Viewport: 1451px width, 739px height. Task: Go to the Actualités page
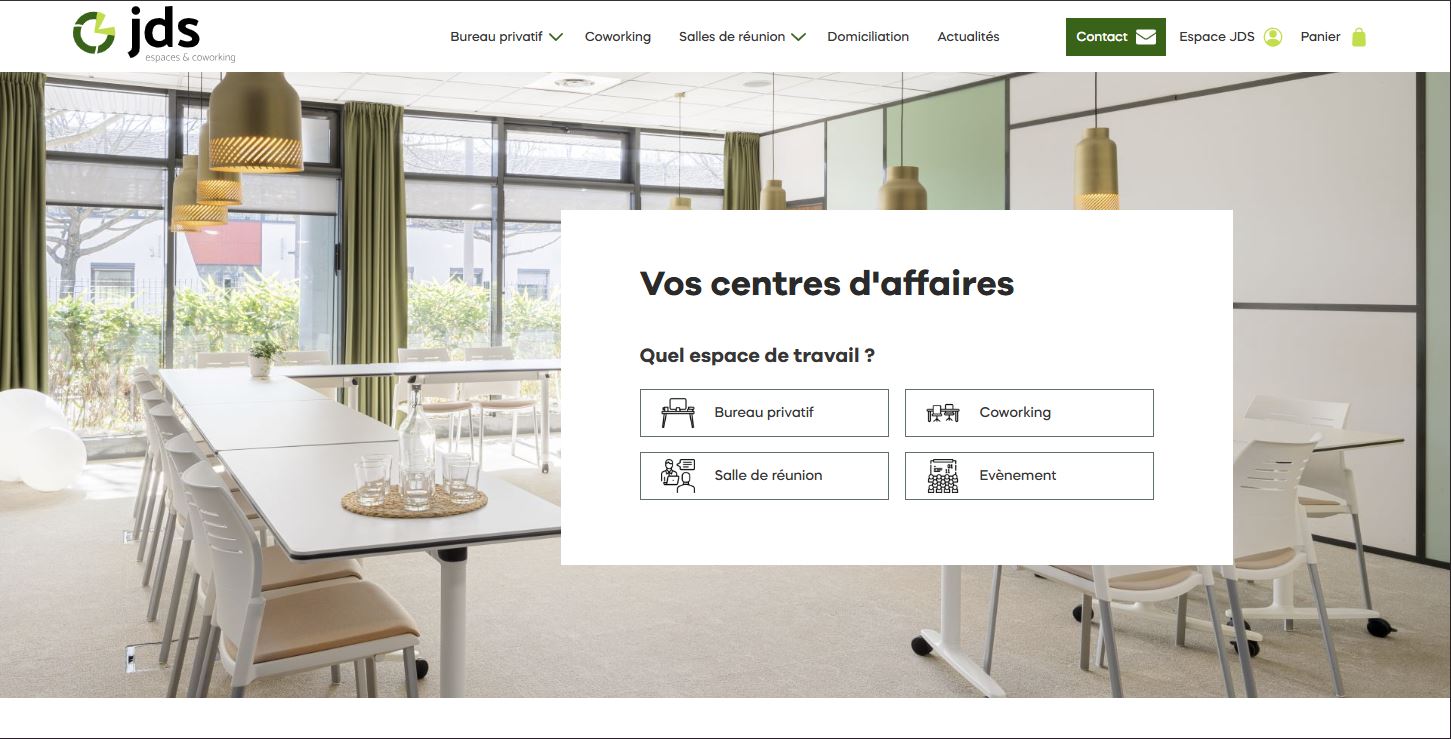click(x=968, y=37)
